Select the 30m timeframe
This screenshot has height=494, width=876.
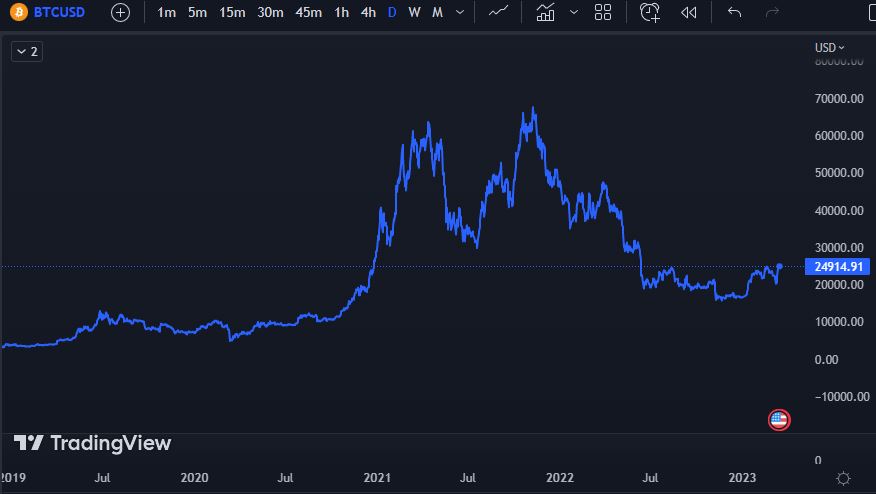coord(270,12)
